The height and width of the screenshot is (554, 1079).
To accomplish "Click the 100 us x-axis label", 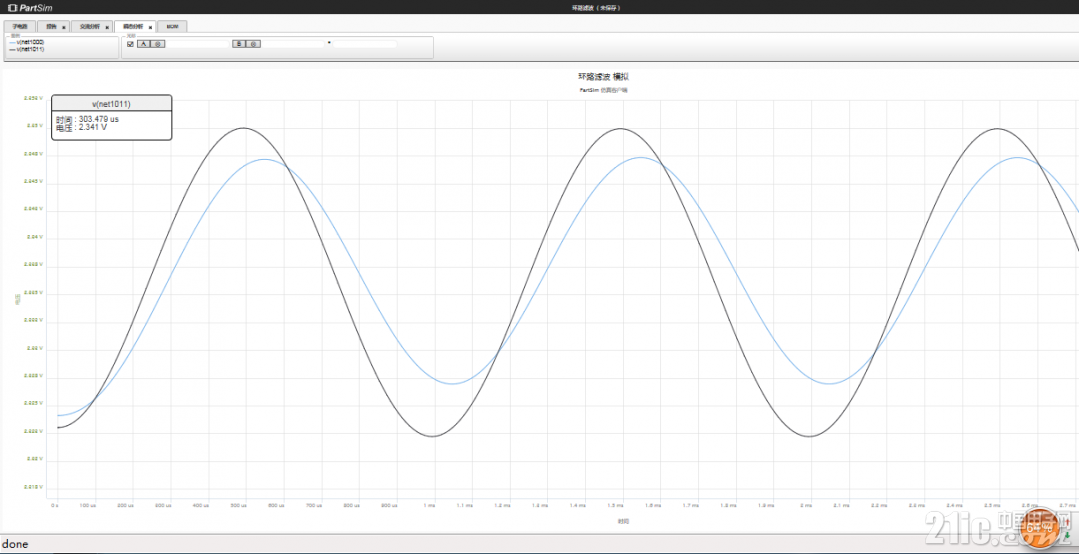I will click(87, 505).
